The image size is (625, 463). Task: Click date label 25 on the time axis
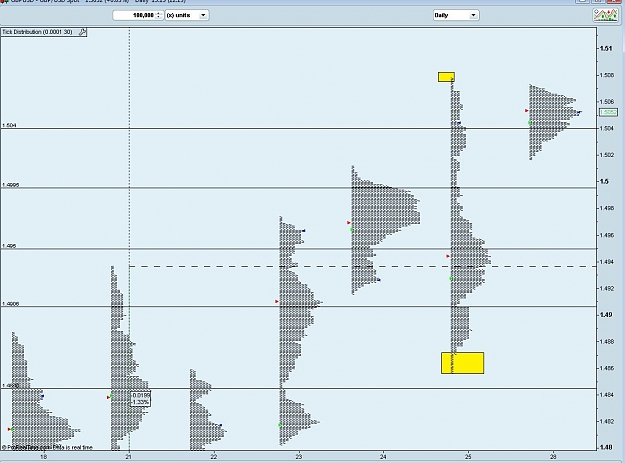coord(468,457)
